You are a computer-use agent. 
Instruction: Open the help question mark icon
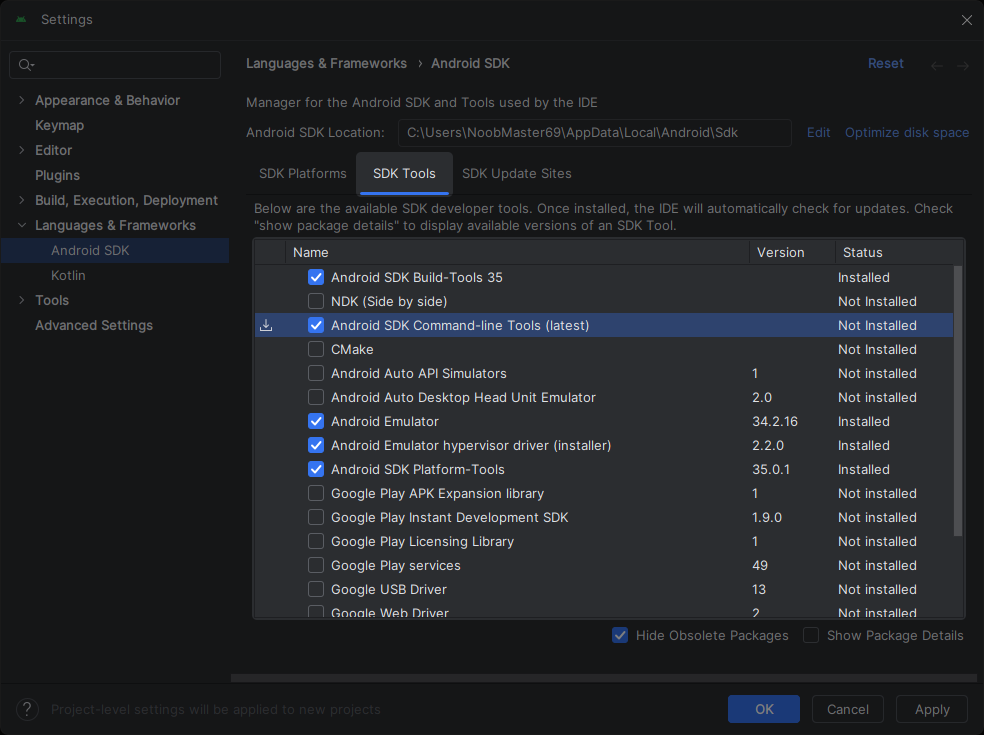click(x=27, y=709)
